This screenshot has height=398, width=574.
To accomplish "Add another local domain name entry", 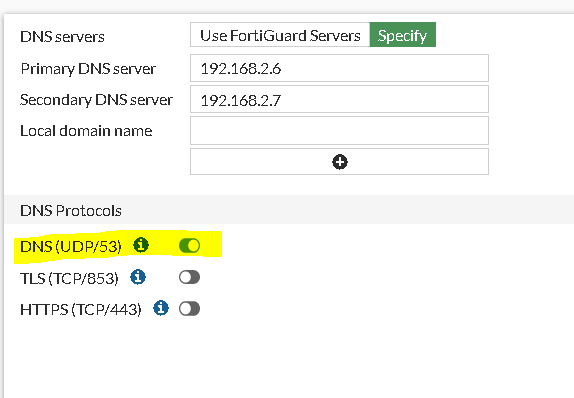I will 339,162.
